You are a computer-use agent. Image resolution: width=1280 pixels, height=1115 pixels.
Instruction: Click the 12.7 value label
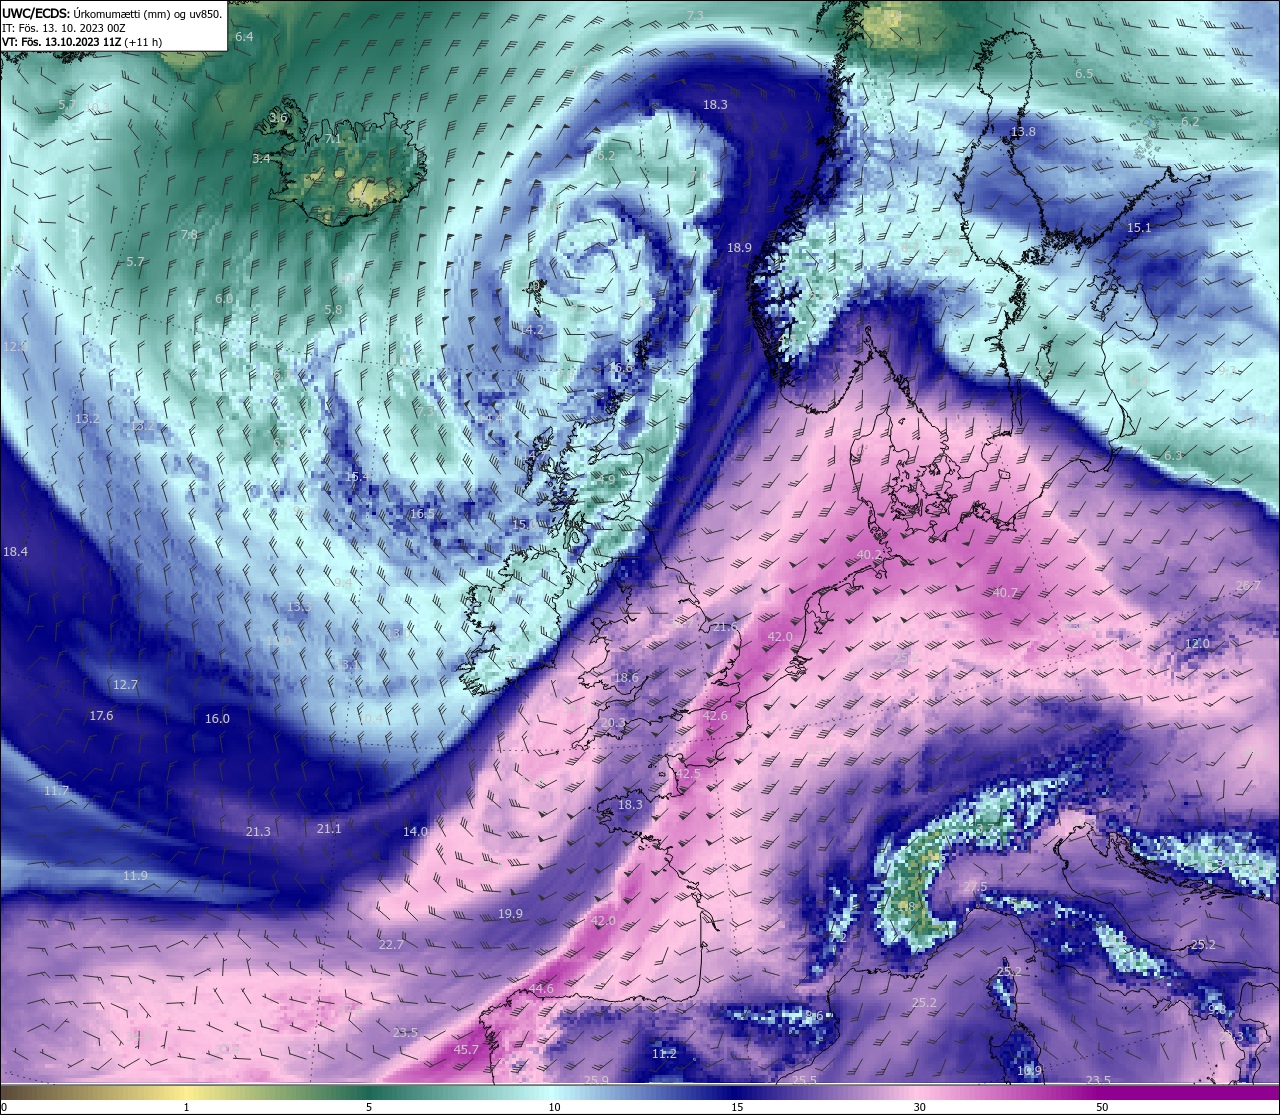[x=125, y=685]
